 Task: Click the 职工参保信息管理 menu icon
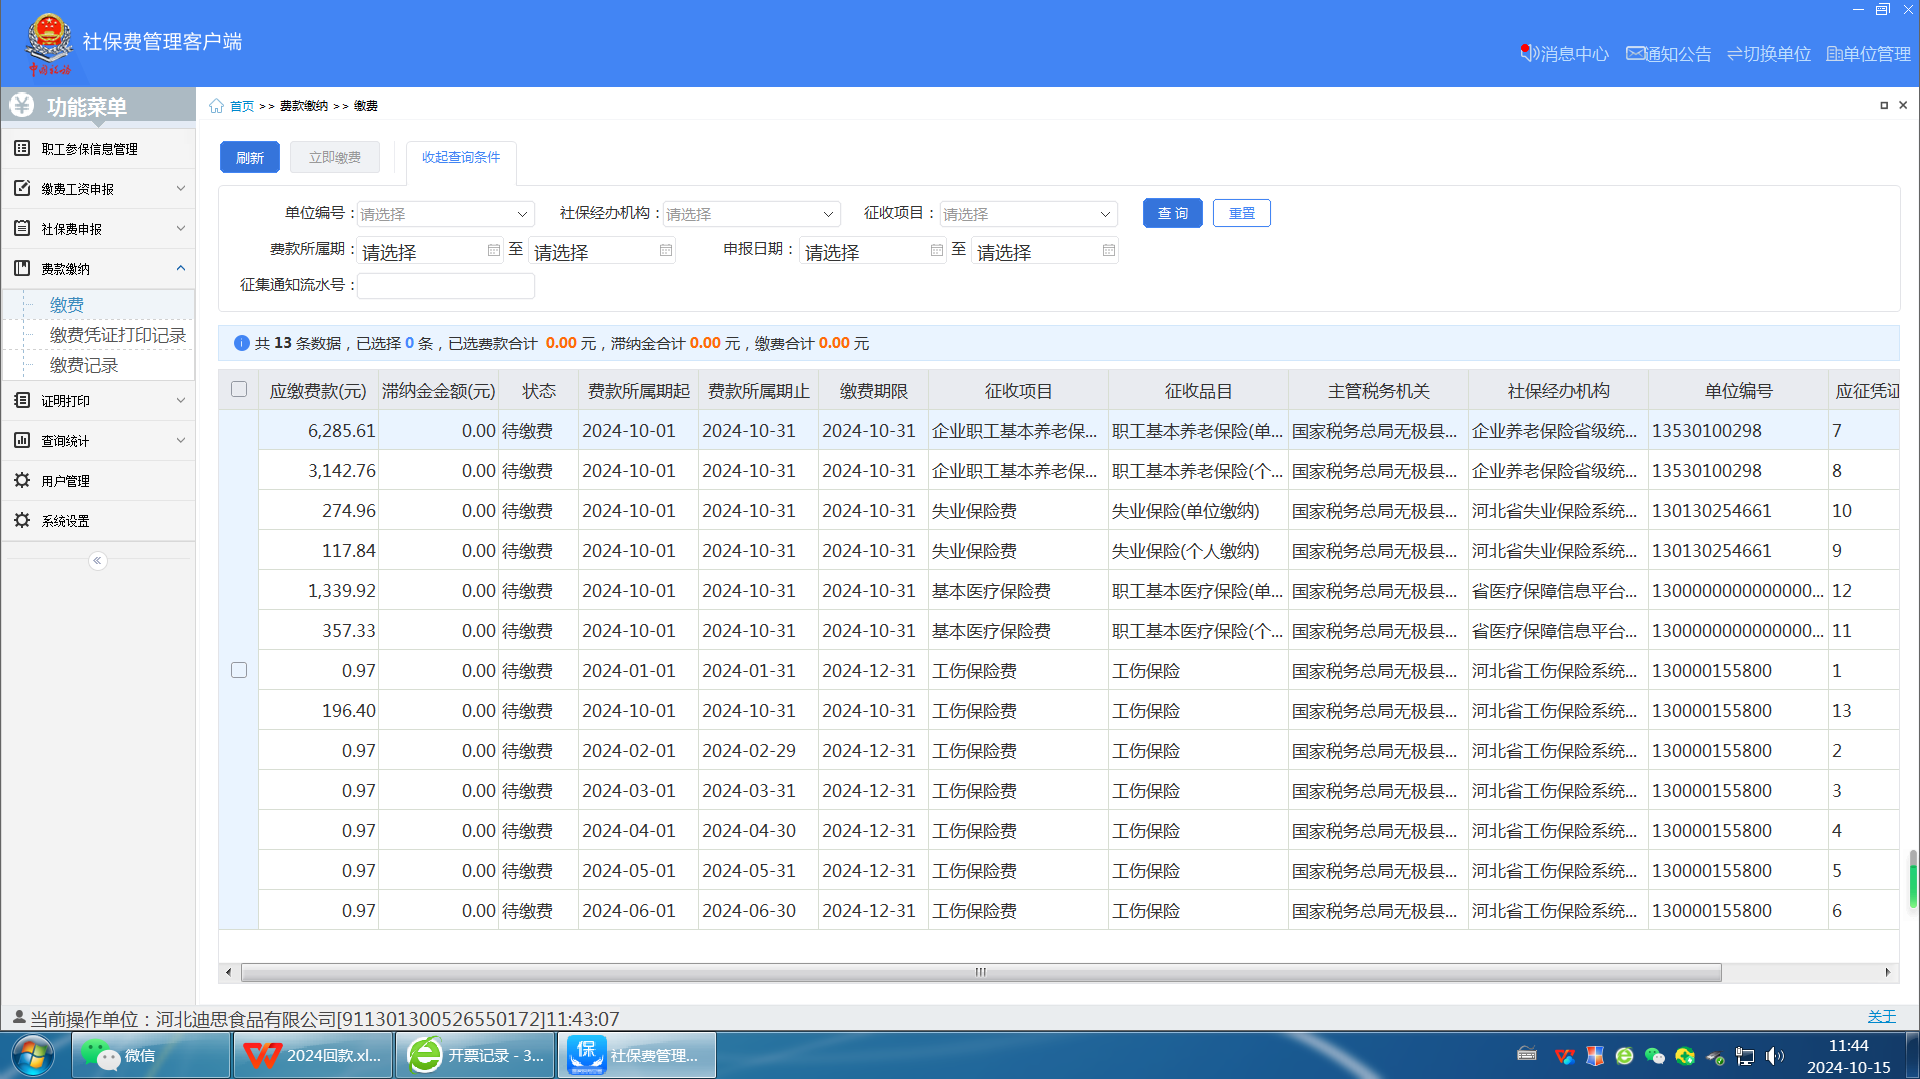[x=22, y=149]
